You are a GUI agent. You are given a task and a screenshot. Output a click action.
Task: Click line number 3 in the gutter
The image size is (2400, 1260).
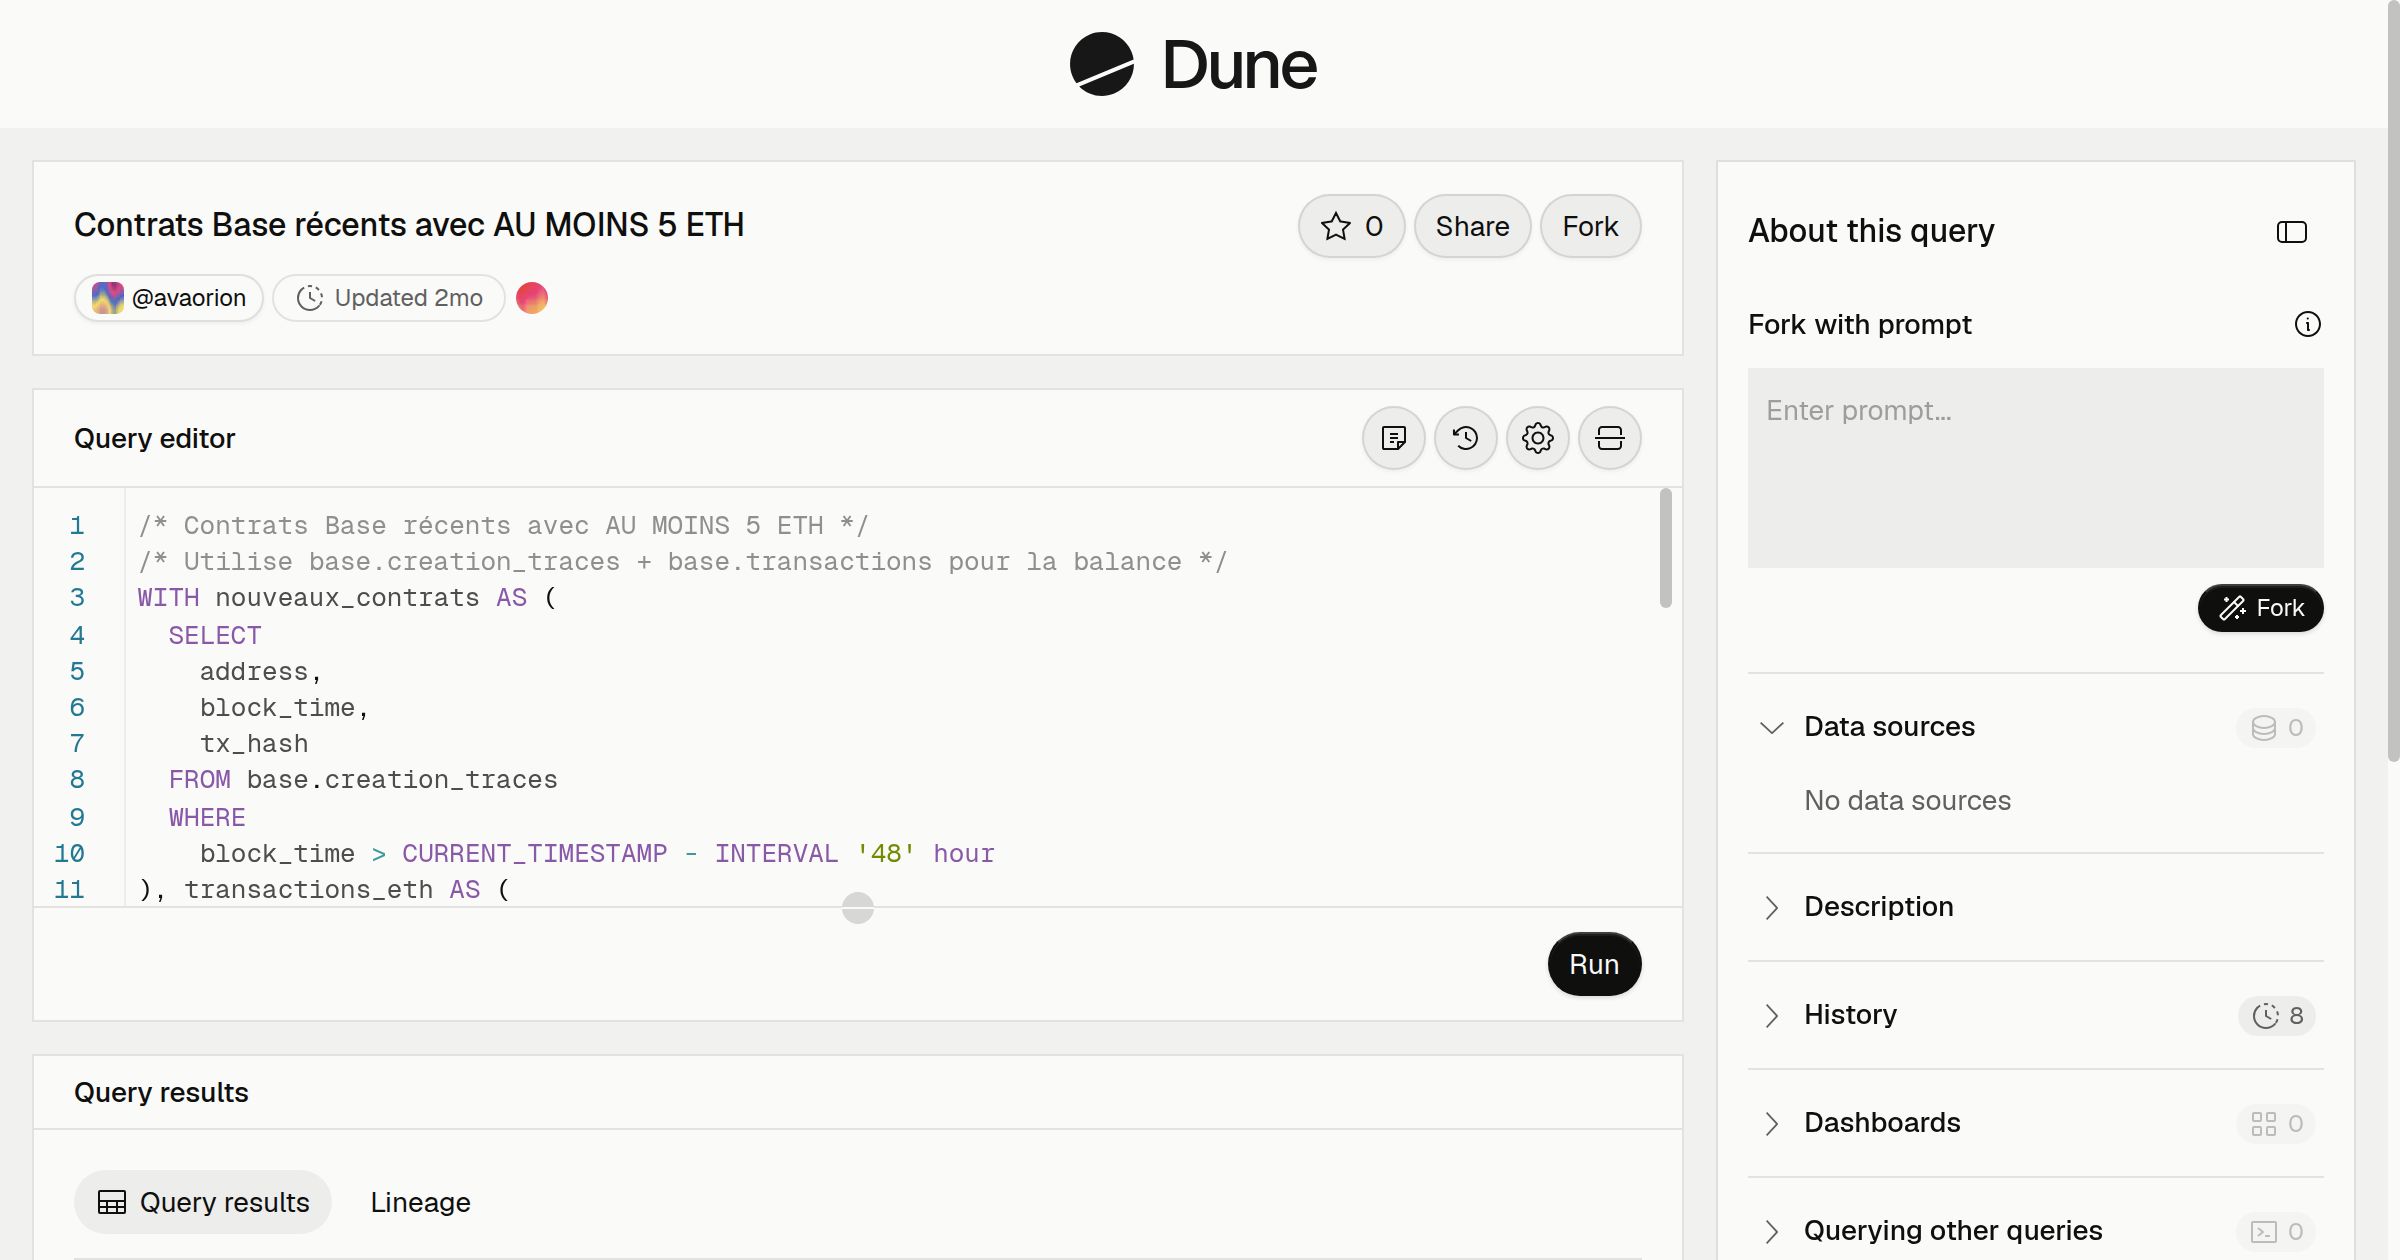(x=77, y=598)
